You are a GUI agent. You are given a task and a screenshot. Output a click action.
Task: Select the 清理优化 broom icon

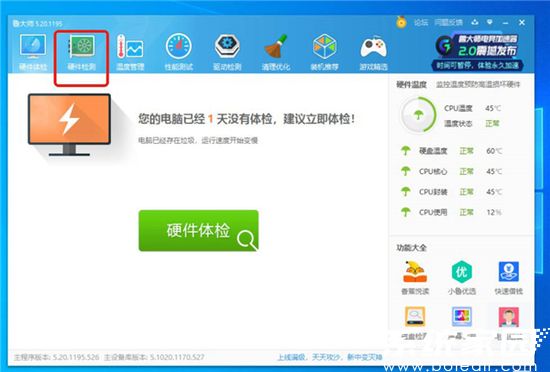(x=276, y=53)
